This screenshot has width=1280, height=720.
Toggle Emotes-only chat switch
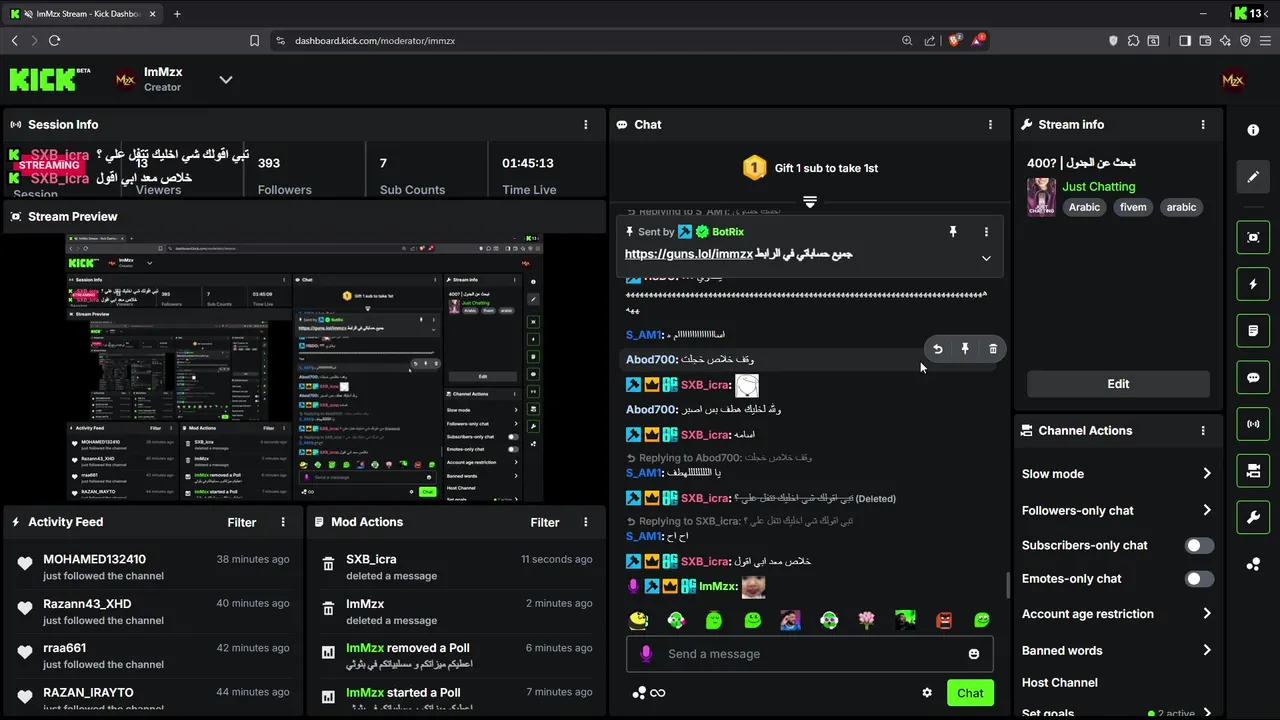[x=1199, y=579]
